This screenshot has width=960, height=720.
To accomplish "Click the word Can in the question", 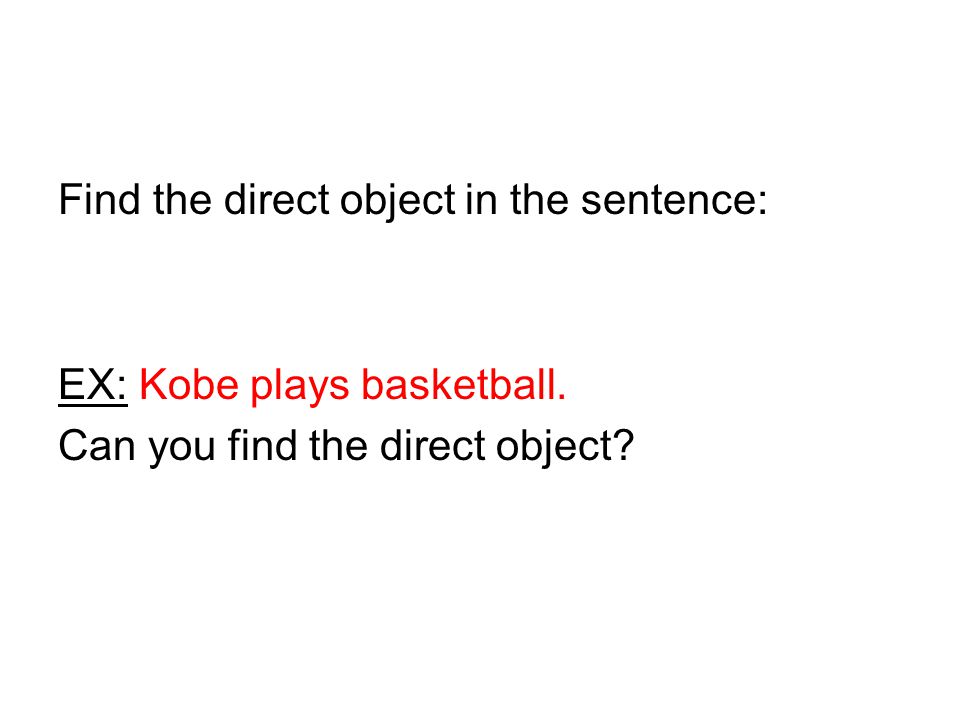I will [97, 445].
